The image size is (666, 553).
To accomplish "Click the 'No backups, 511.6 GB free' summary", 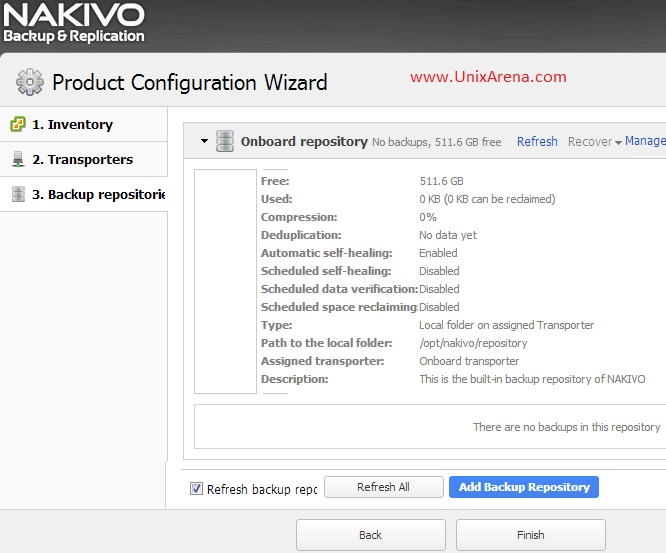I will pos(437,142).
